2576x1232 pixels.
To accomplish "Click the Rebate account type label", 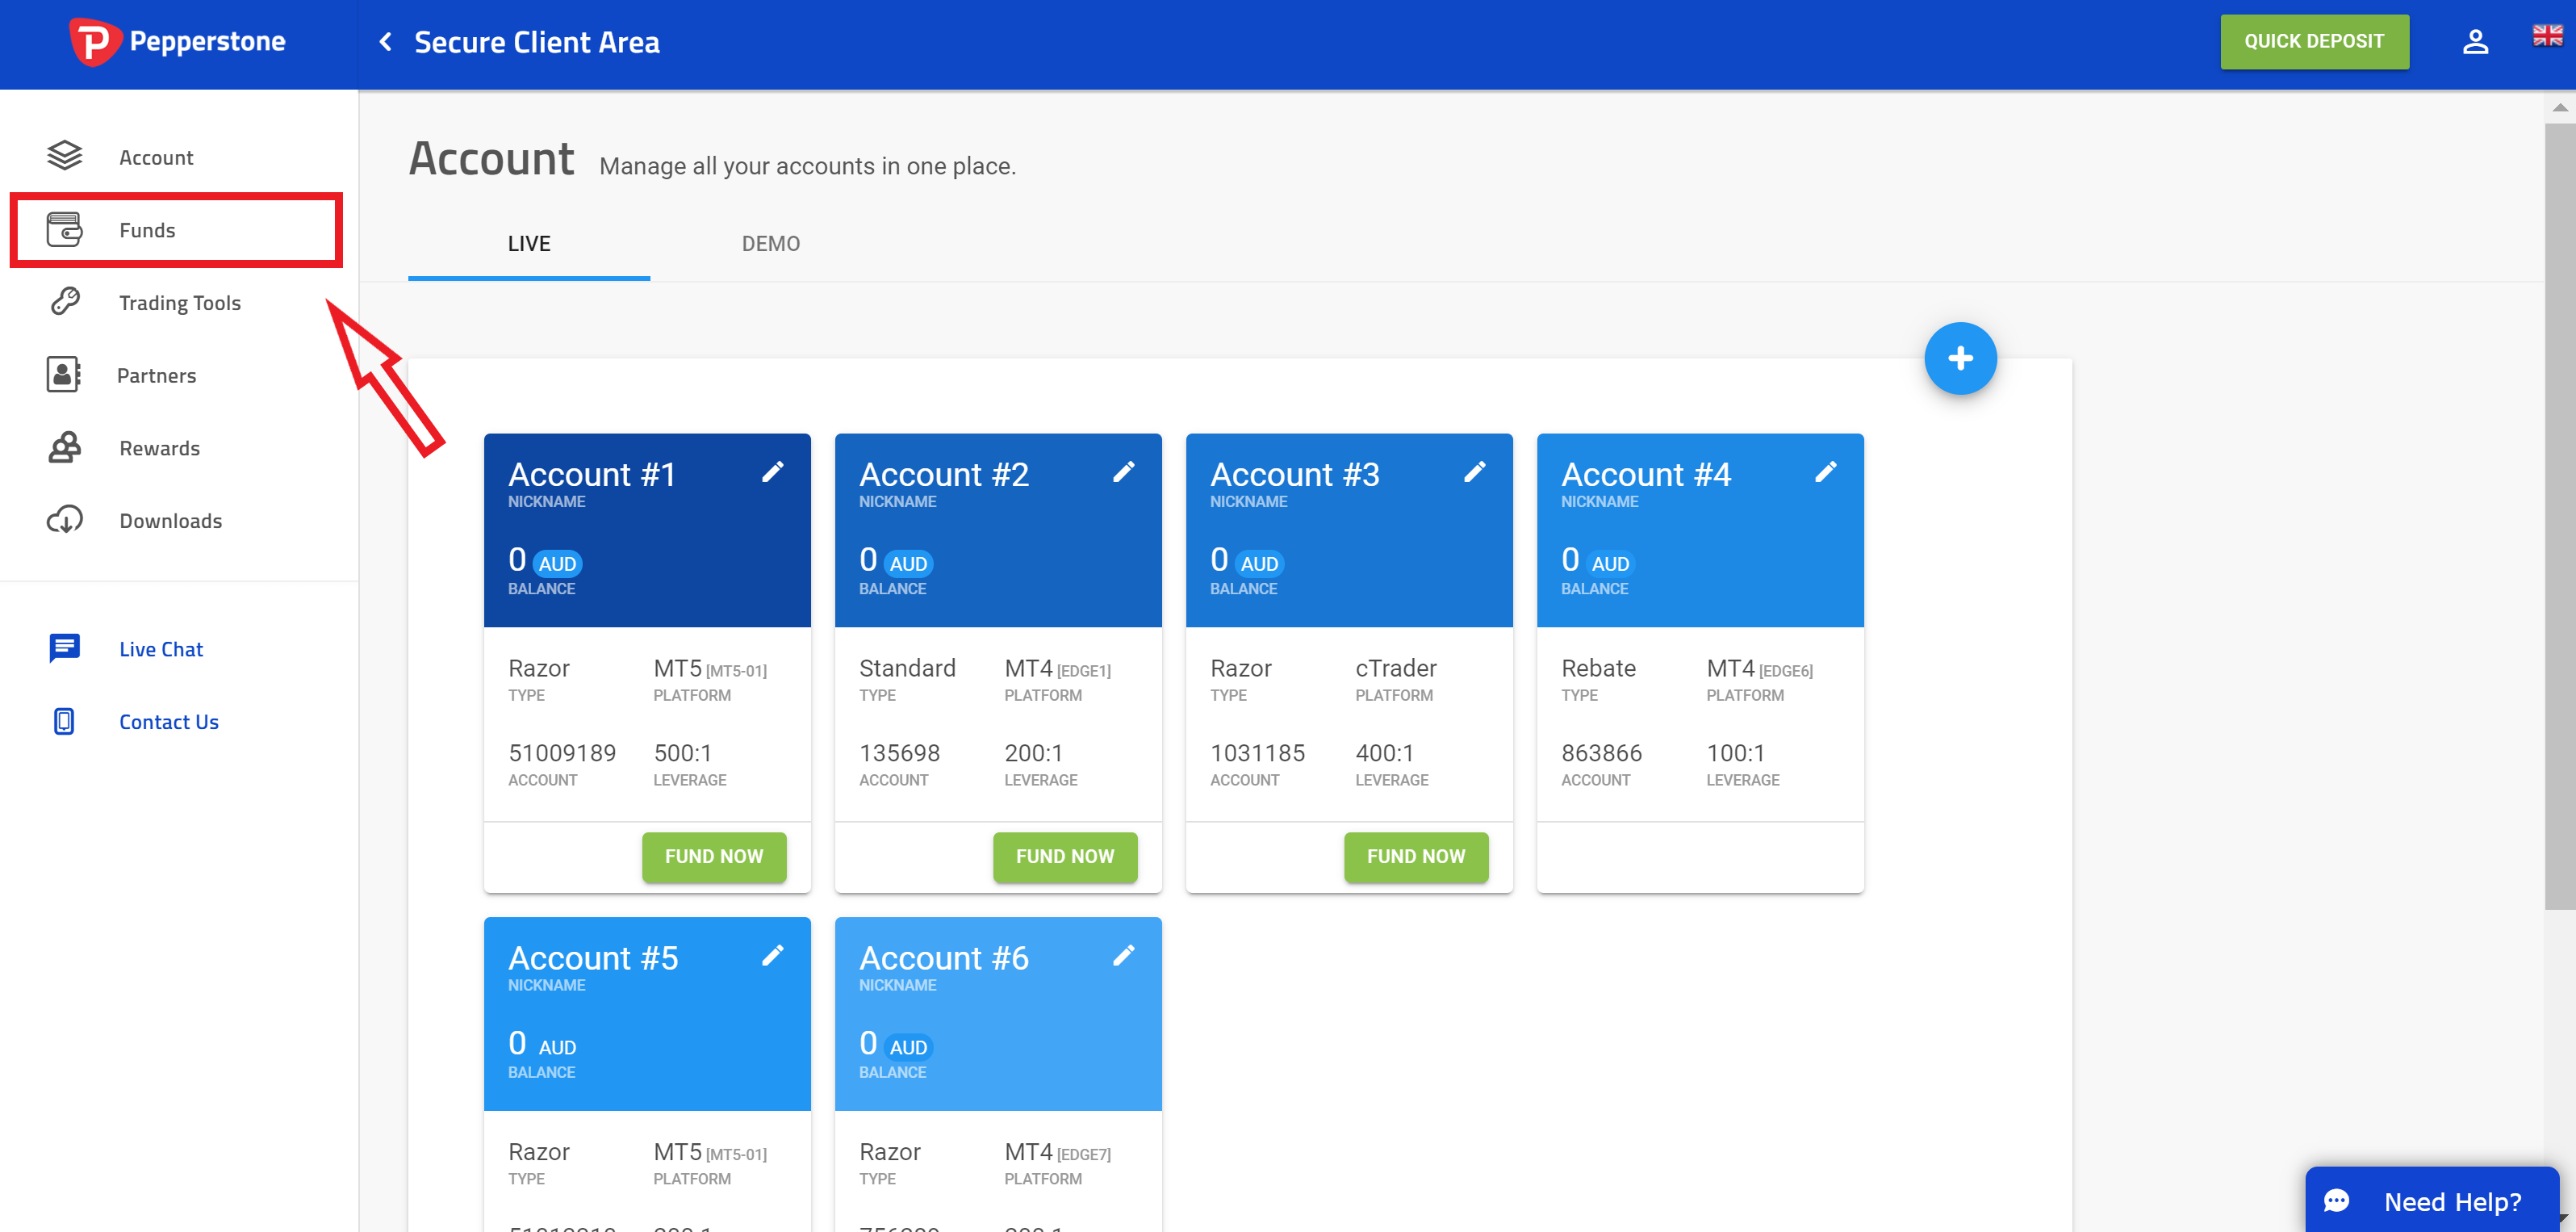I will click(x=1598, y=668).
